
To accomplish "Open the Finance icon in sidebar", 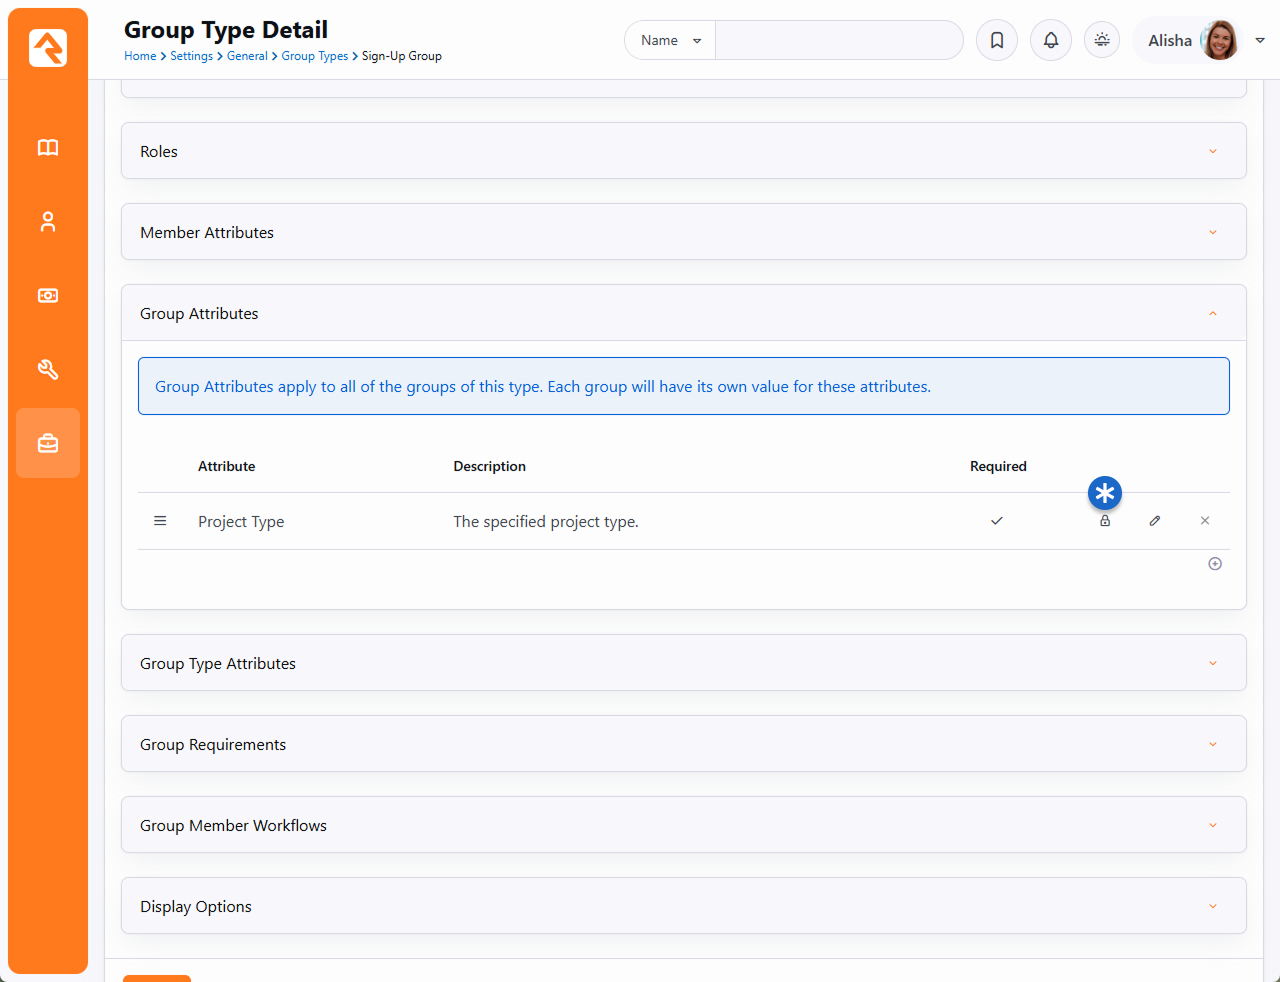I will (x=48, y=296).
